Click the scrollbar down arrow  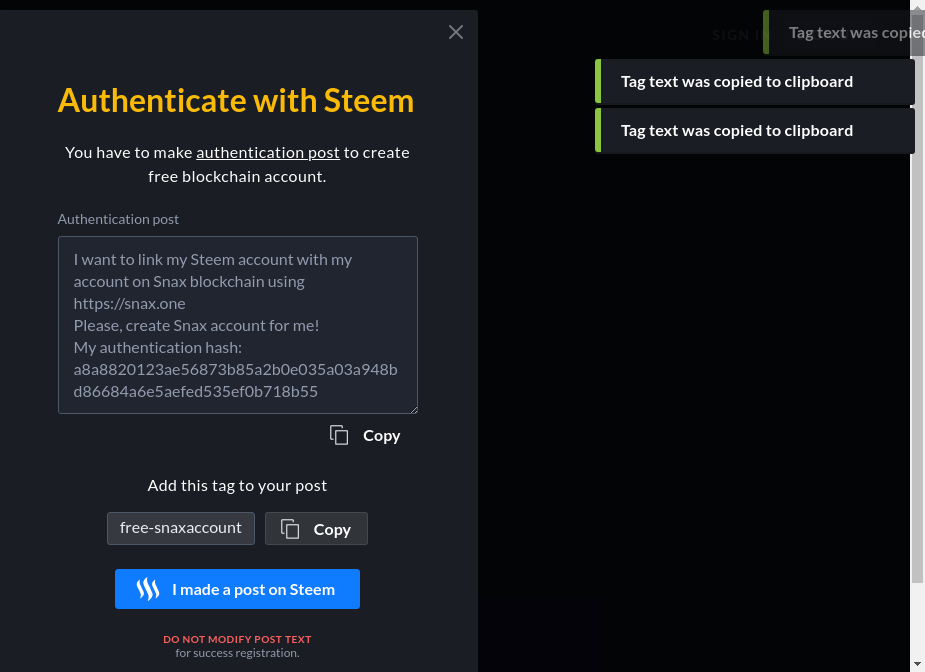(x=918, y=664)
